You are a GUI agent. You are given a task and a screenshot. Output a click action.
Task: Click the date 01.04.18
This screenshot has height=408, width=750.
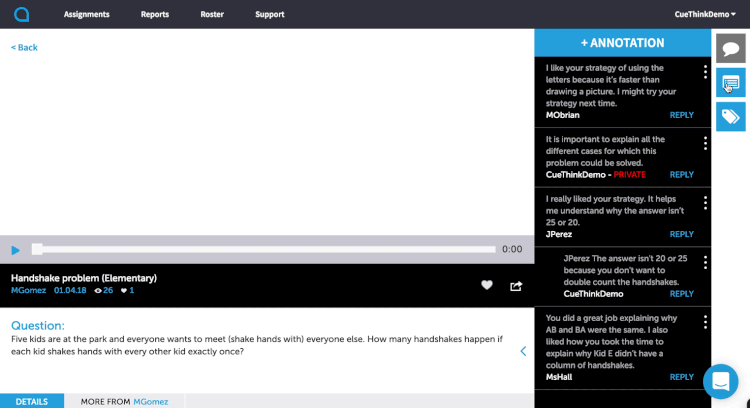tap(70, 290)
